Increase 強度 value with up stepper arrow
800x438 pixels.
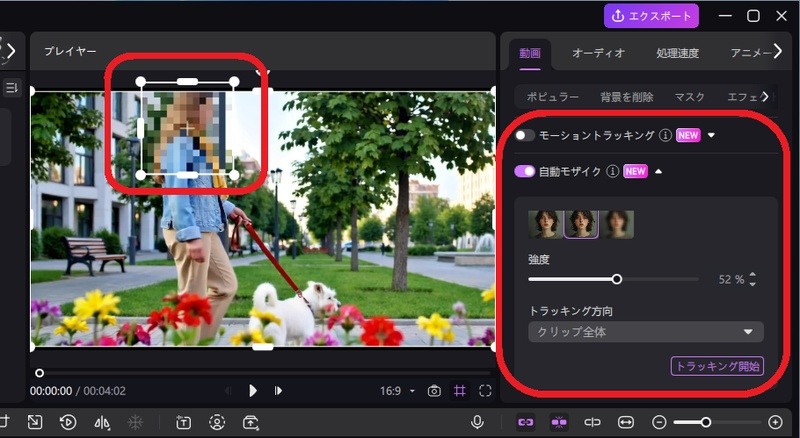point(753,275)
